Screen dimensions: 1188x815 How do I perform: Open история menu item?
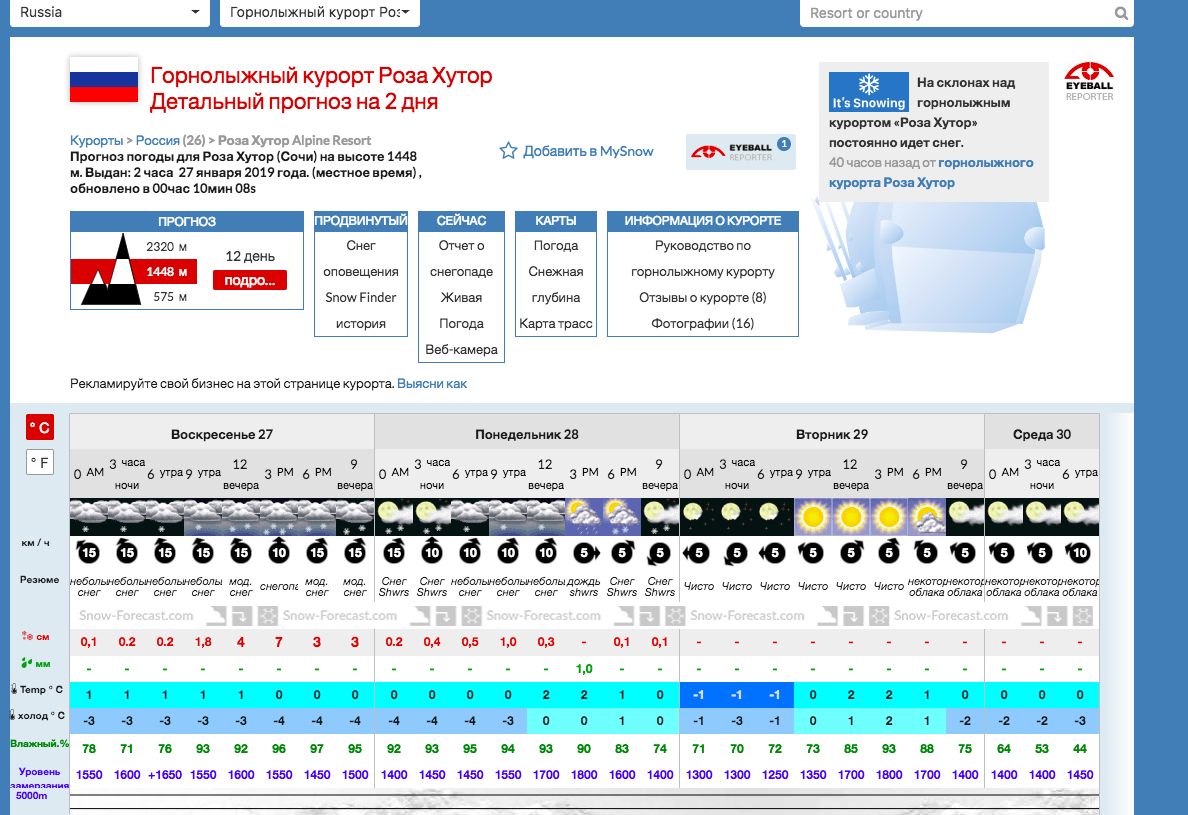[361, 323]
